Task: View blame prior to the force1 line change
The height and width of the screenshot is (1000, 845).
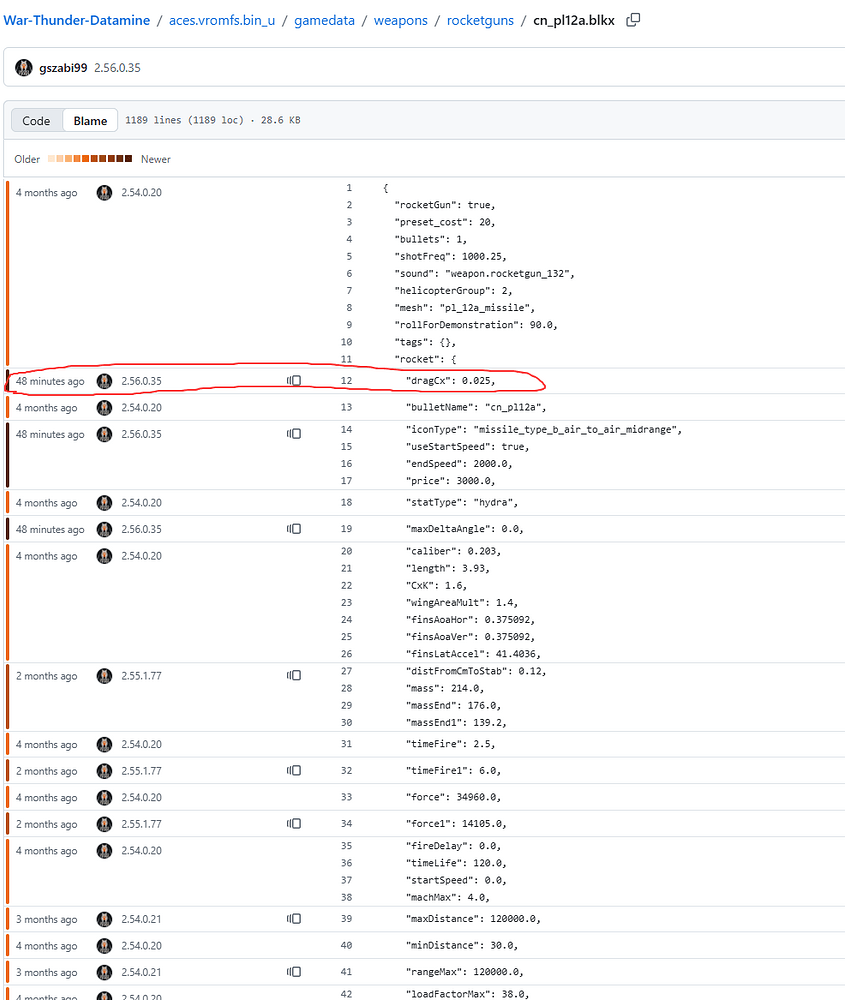Action: click(294, 823)
